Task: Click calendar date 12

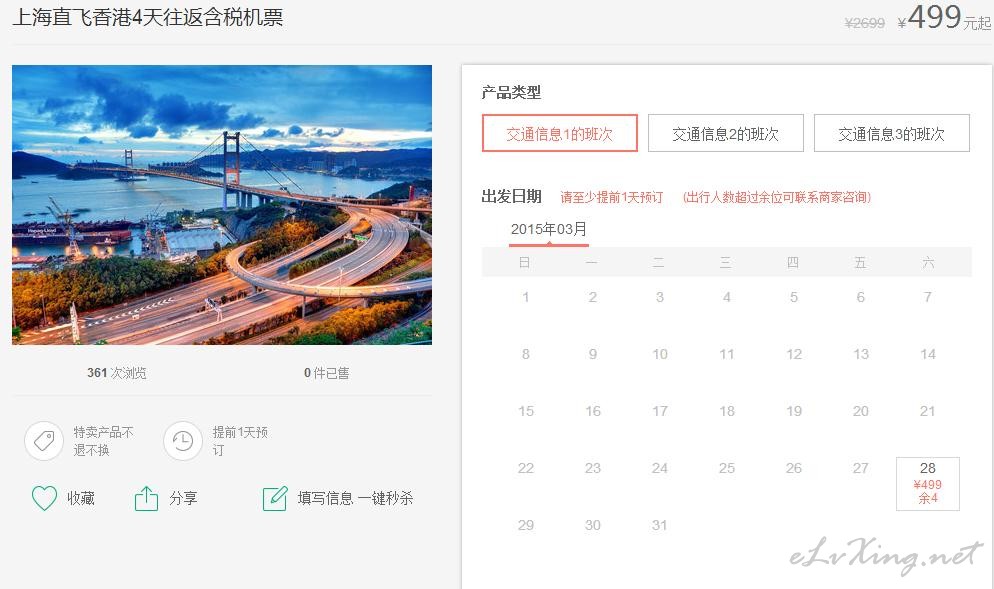Action: click(794, 354)
